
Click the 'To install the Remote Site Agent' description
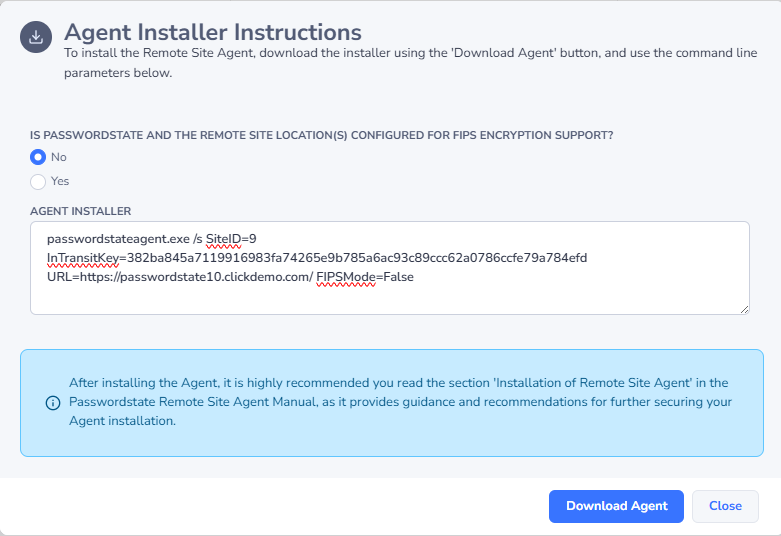click(x=410, y=63)
